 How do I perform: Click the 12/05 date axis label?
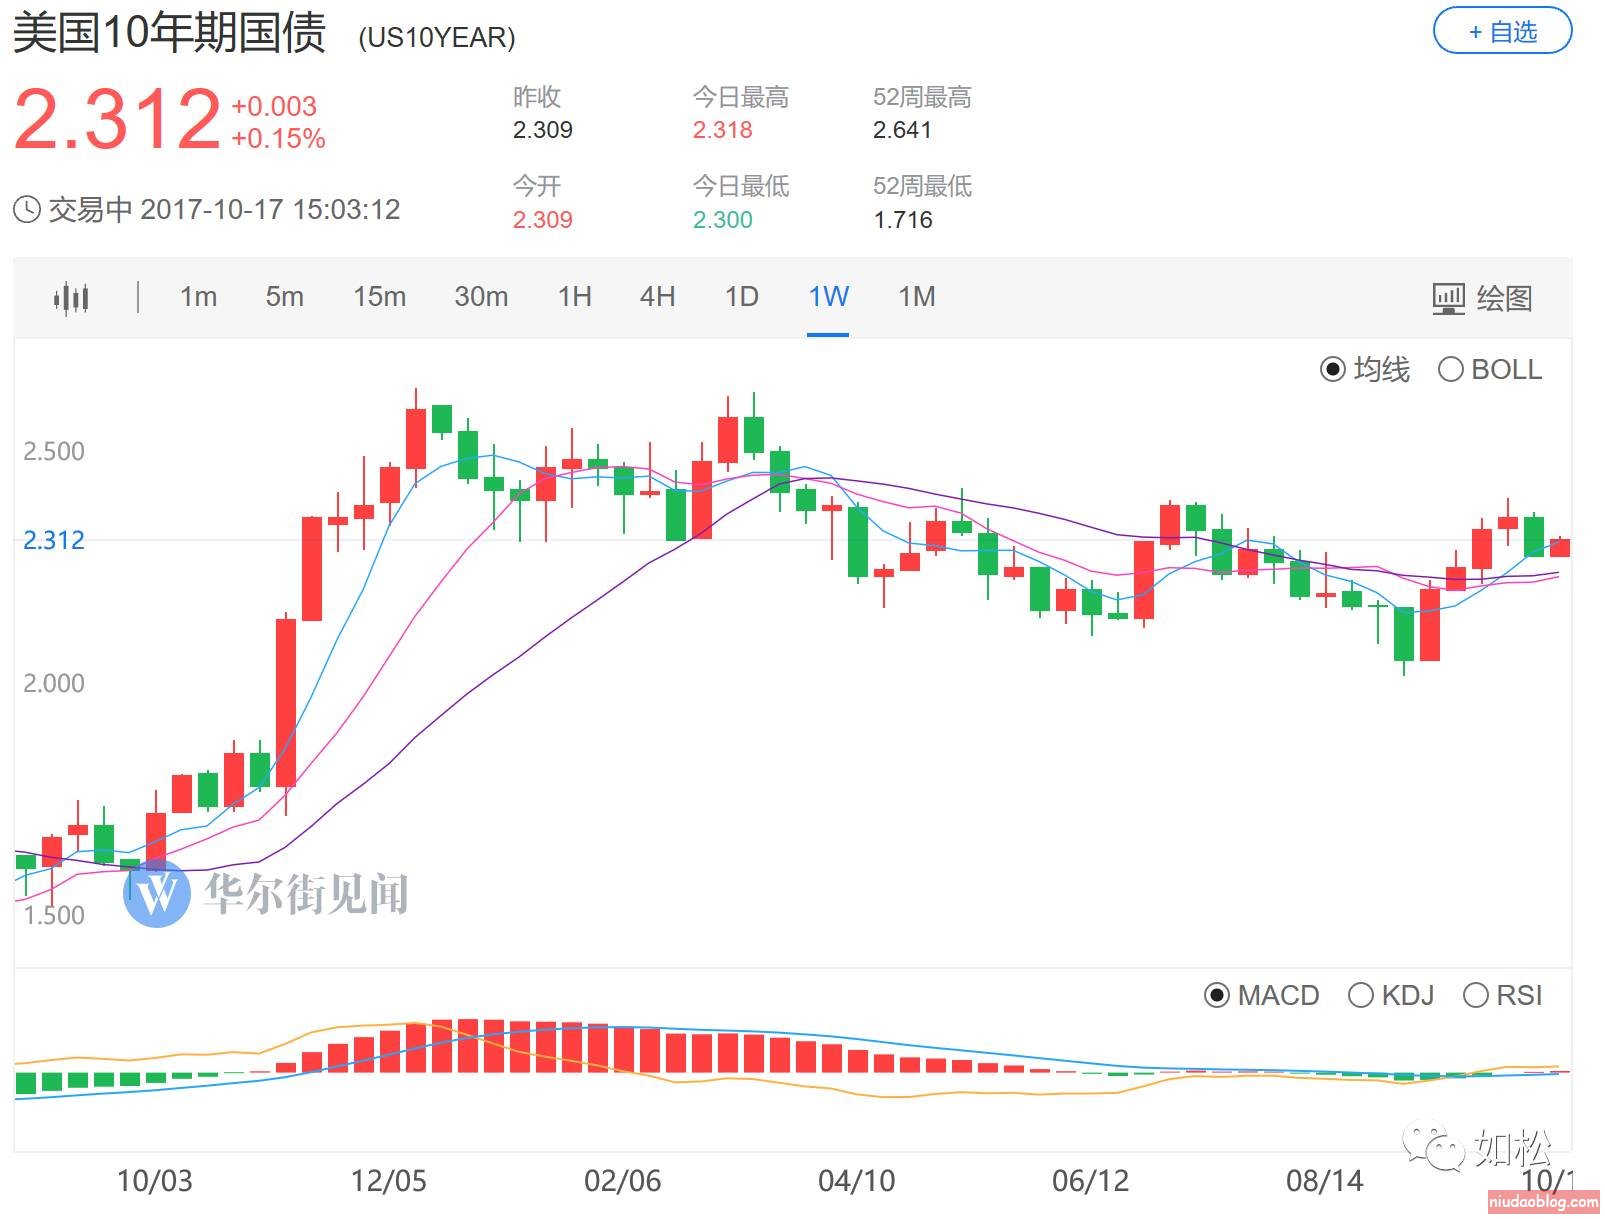point(388,1181)
